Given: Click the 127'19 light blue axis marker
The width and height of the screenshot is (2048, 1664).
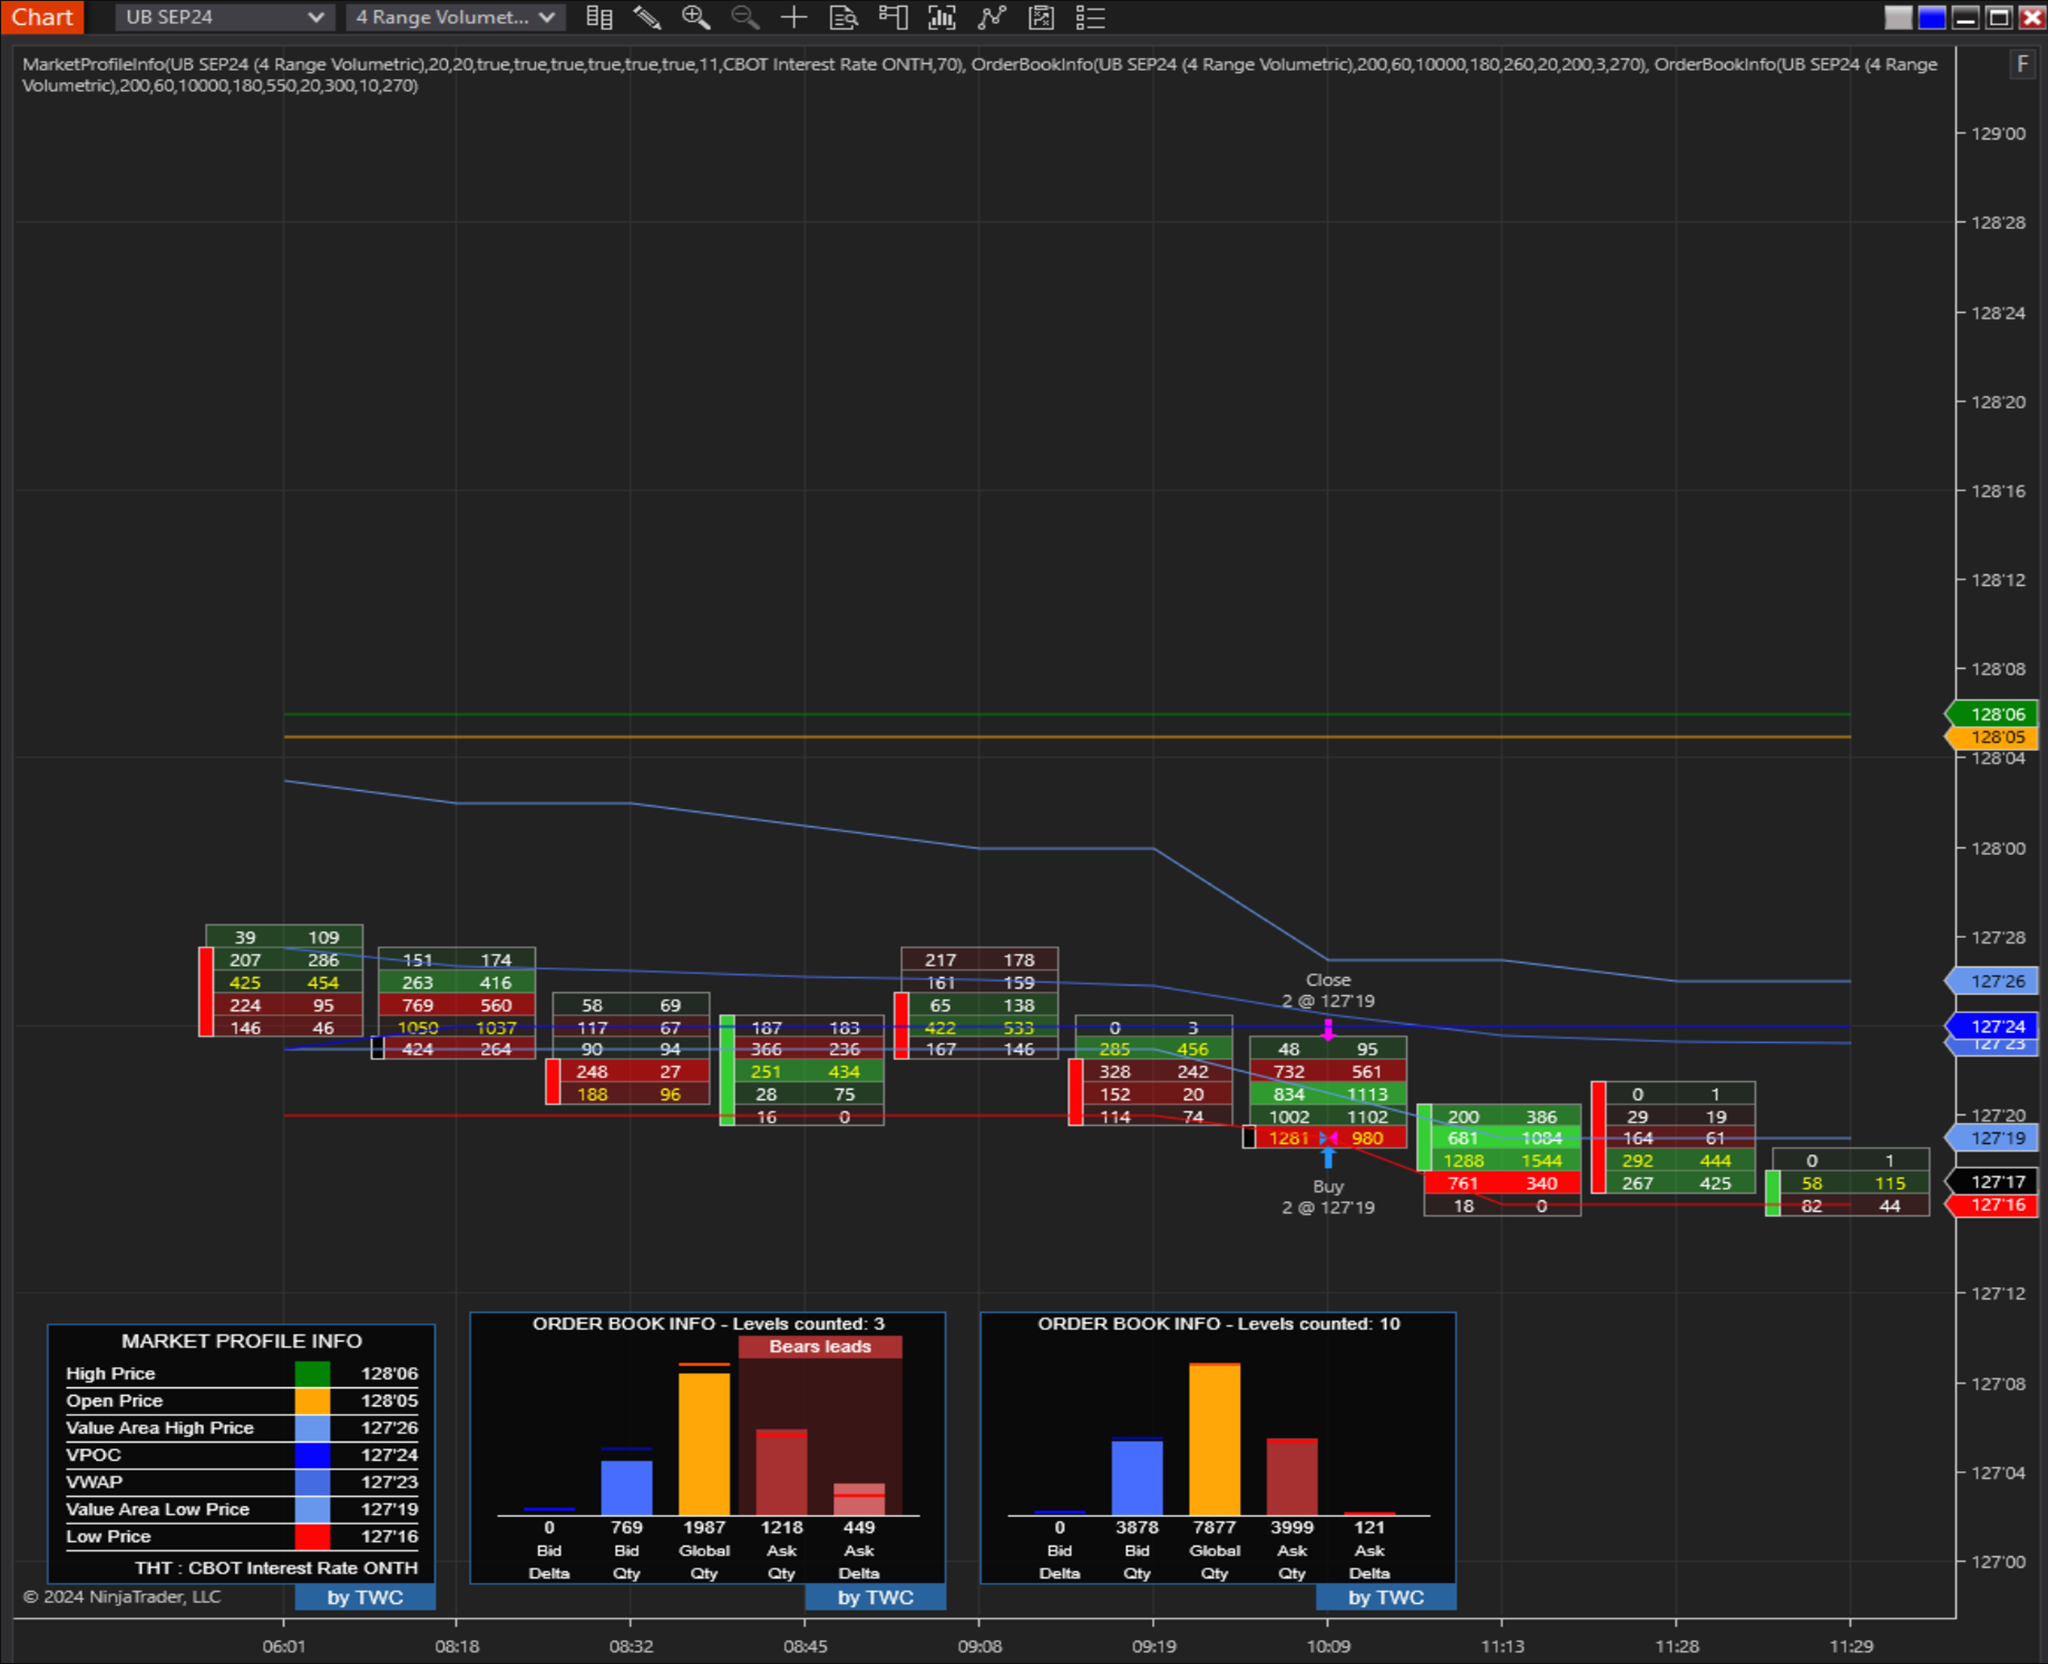Looking at the screenshot, I should [1991, 1138].
